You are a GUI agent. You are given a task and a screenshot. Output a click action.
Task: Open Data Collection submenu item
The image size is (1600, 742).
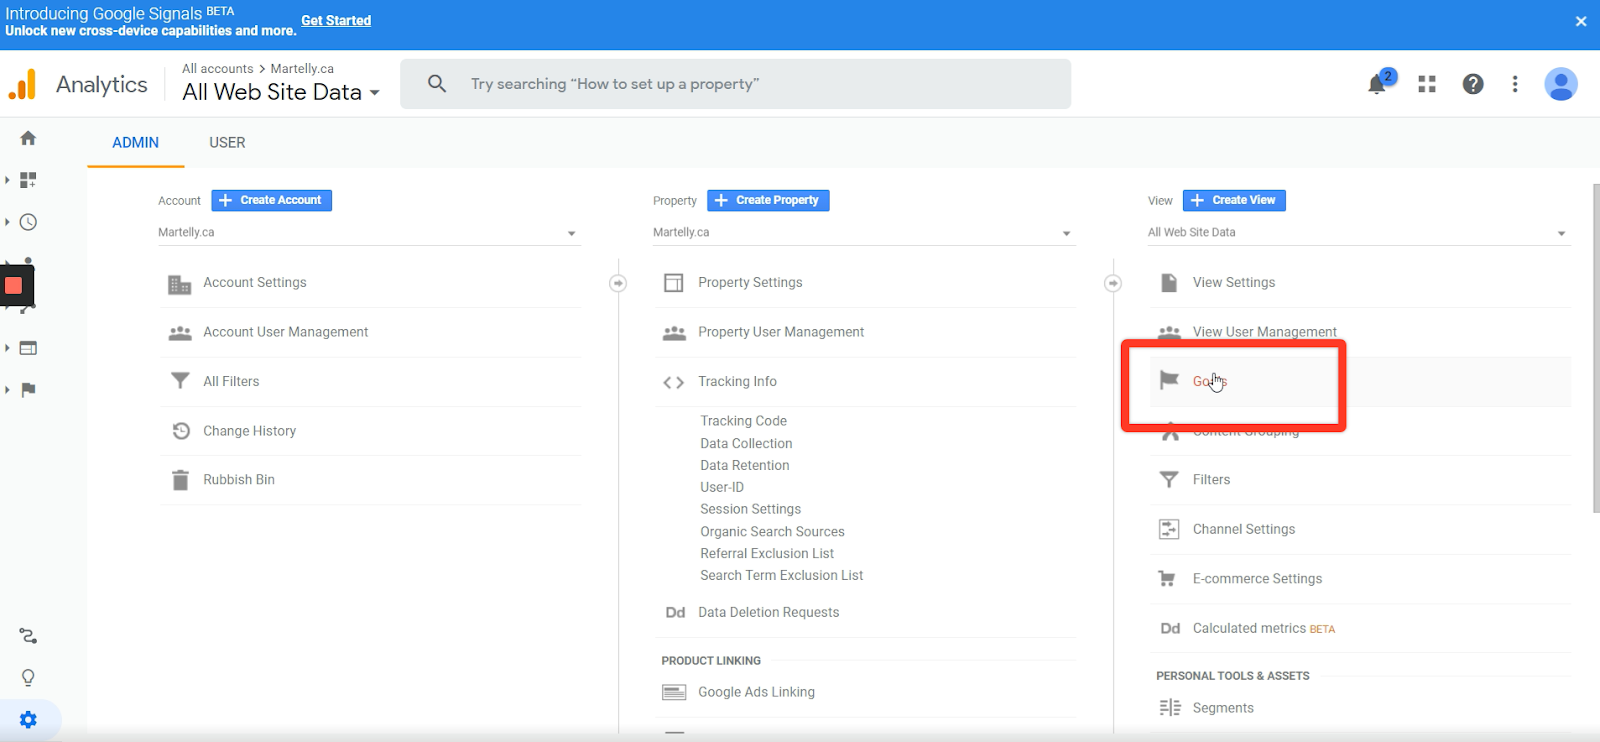[x=746, y=443]
